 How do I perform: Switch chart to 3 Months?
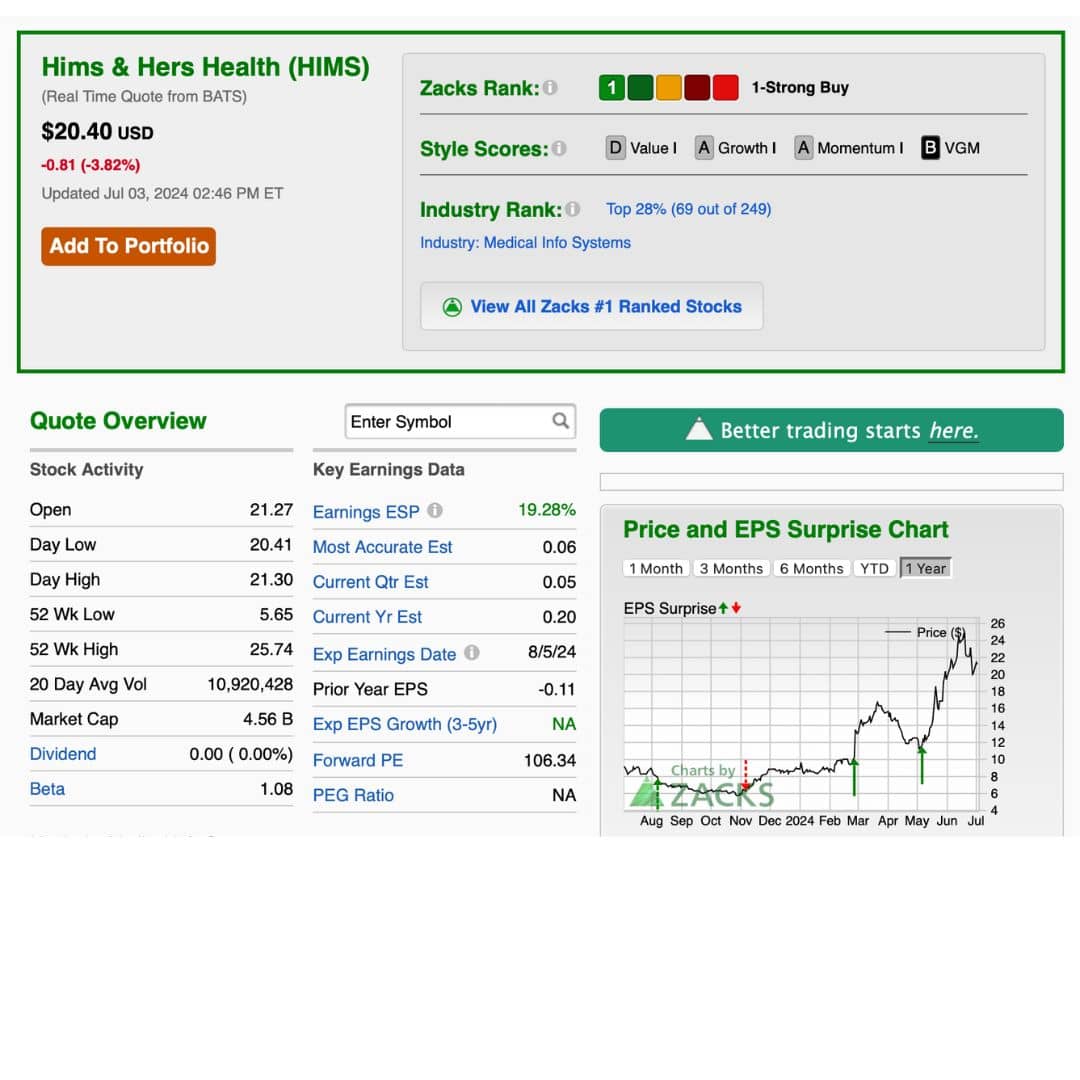(x=731, y=568)
